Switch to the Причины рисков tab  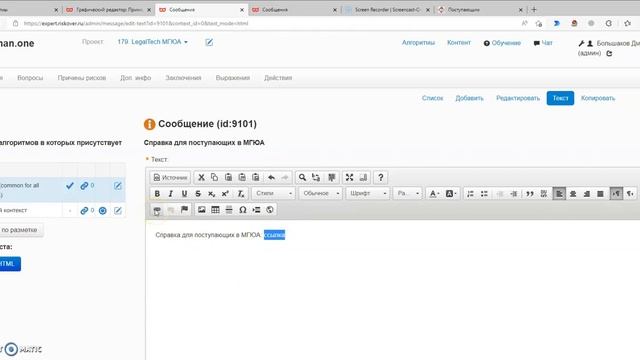(x=82, y=78)
